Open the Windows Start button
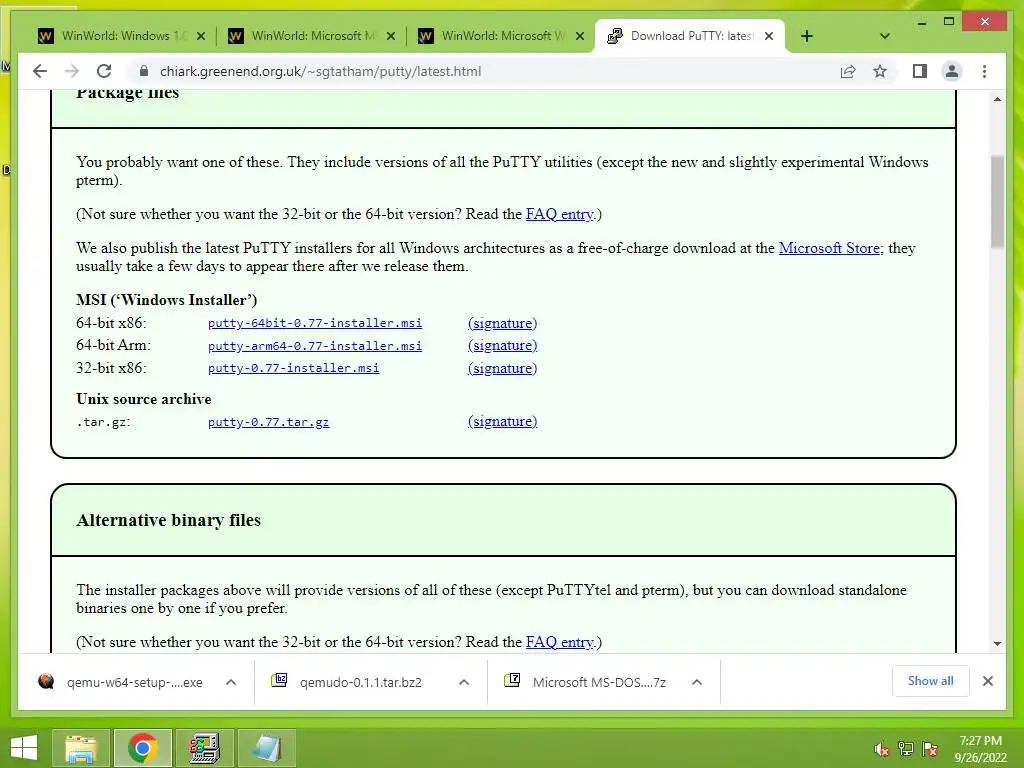1024x768 pixels. click(x=24, y=748)
